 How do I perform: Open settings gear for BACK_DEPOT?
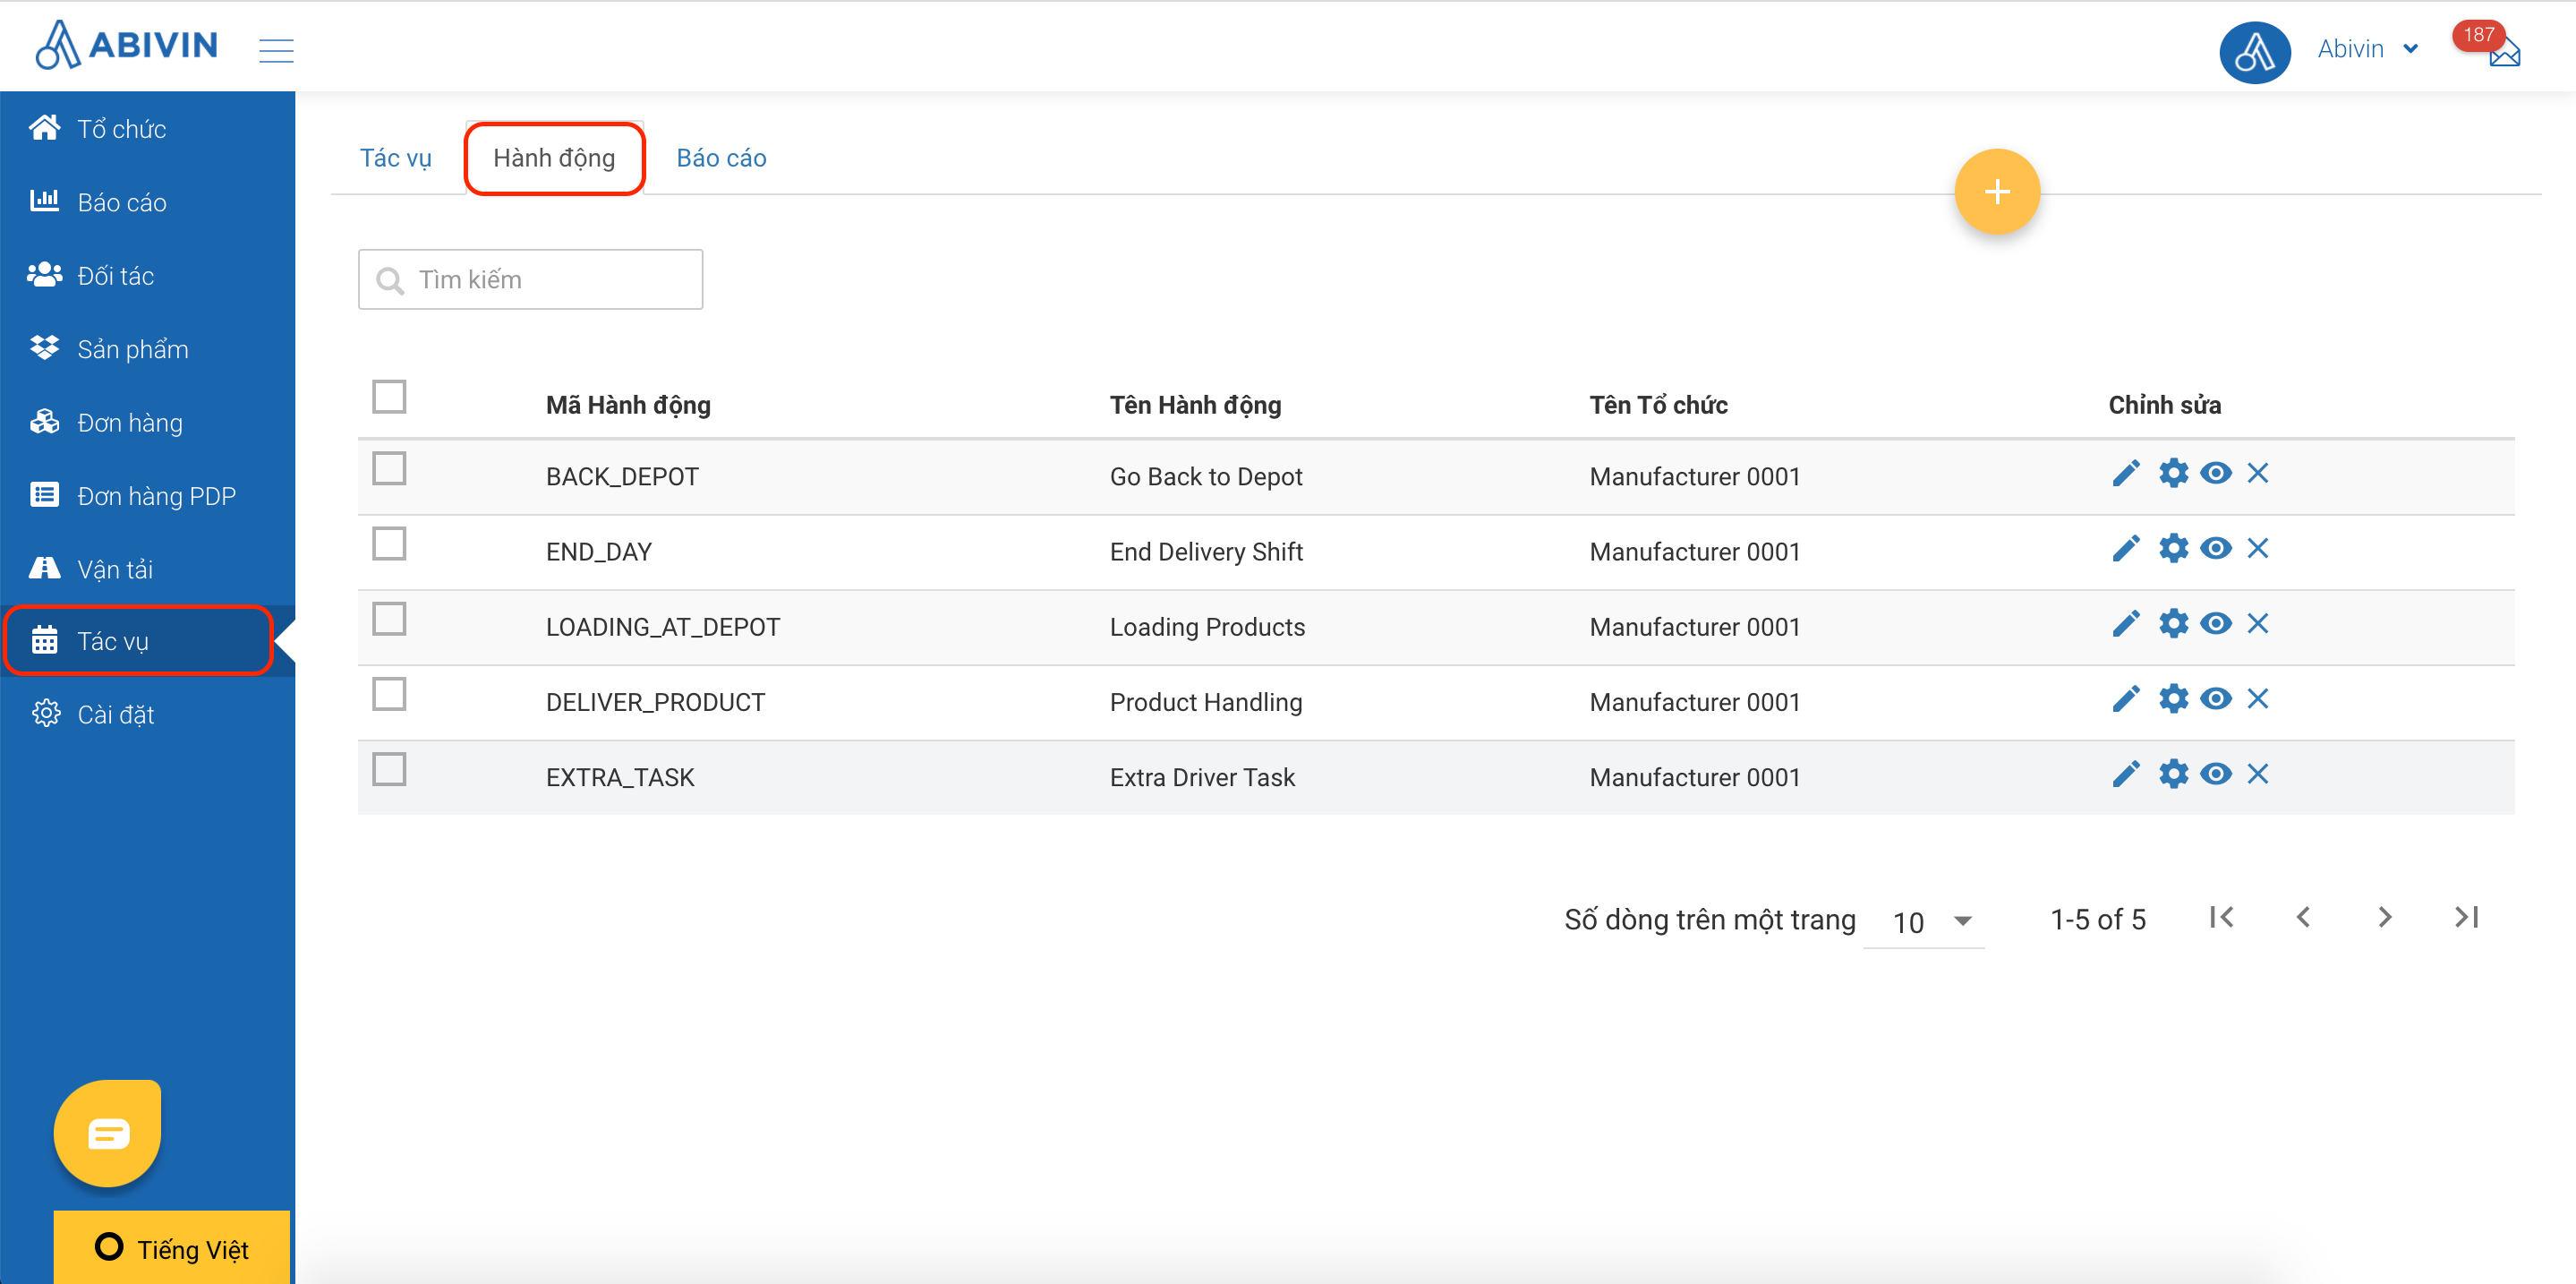tap(2173, 473)
